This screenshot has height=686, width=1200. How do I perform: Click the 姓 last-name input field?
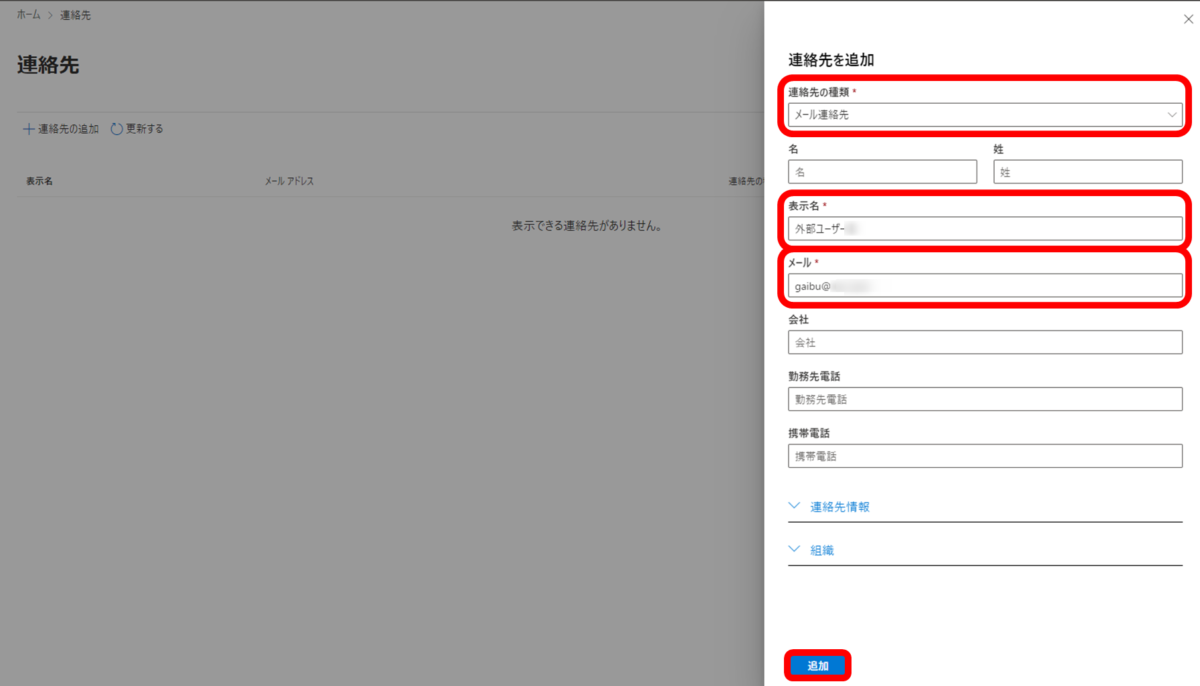[x=1087, y=171]
